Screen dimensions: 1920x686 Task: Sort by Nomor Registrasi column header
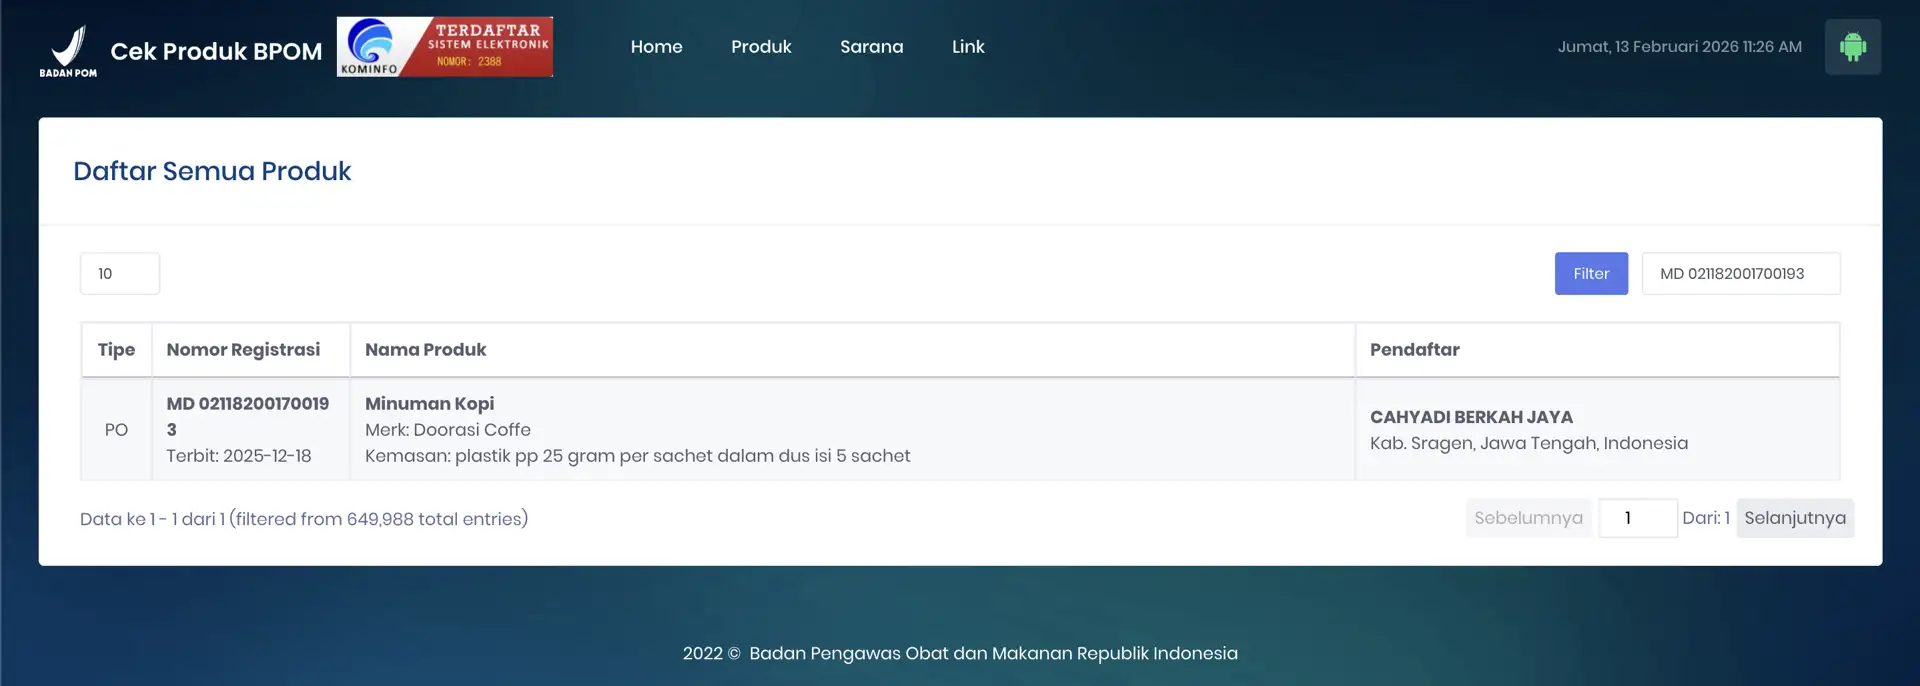point(250,350)
